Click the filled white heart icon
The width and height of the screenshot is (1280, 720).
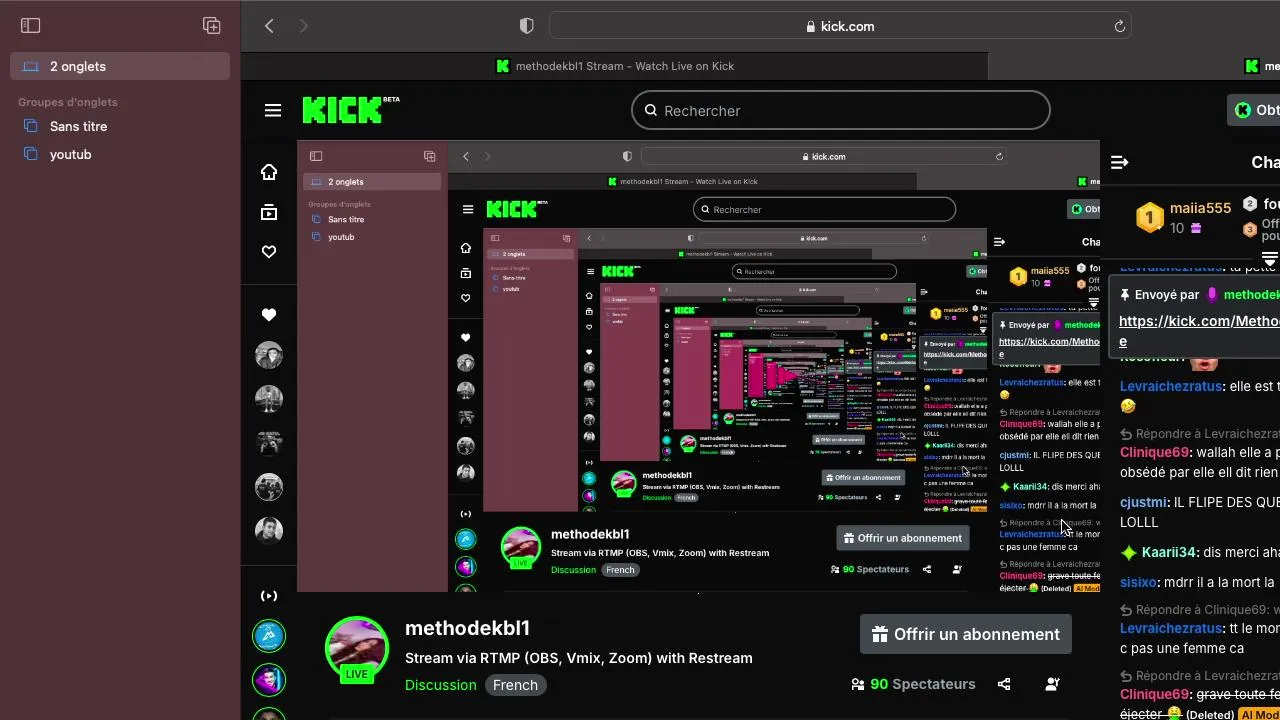[x=269, y=314]
